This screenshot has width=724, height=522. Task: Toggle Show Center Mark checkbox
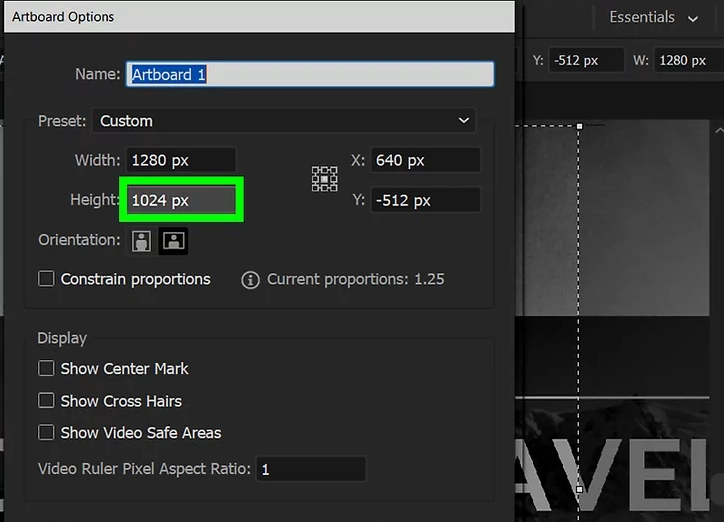(46, 368)
